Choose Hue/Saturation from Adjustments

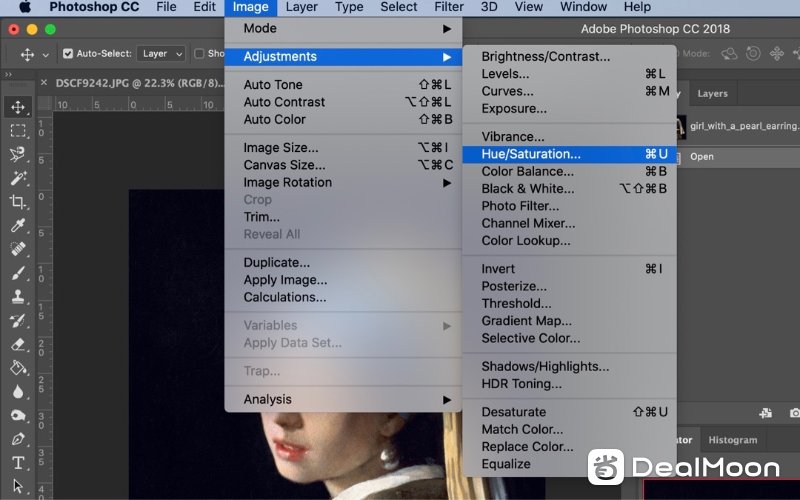pos(569,154)
